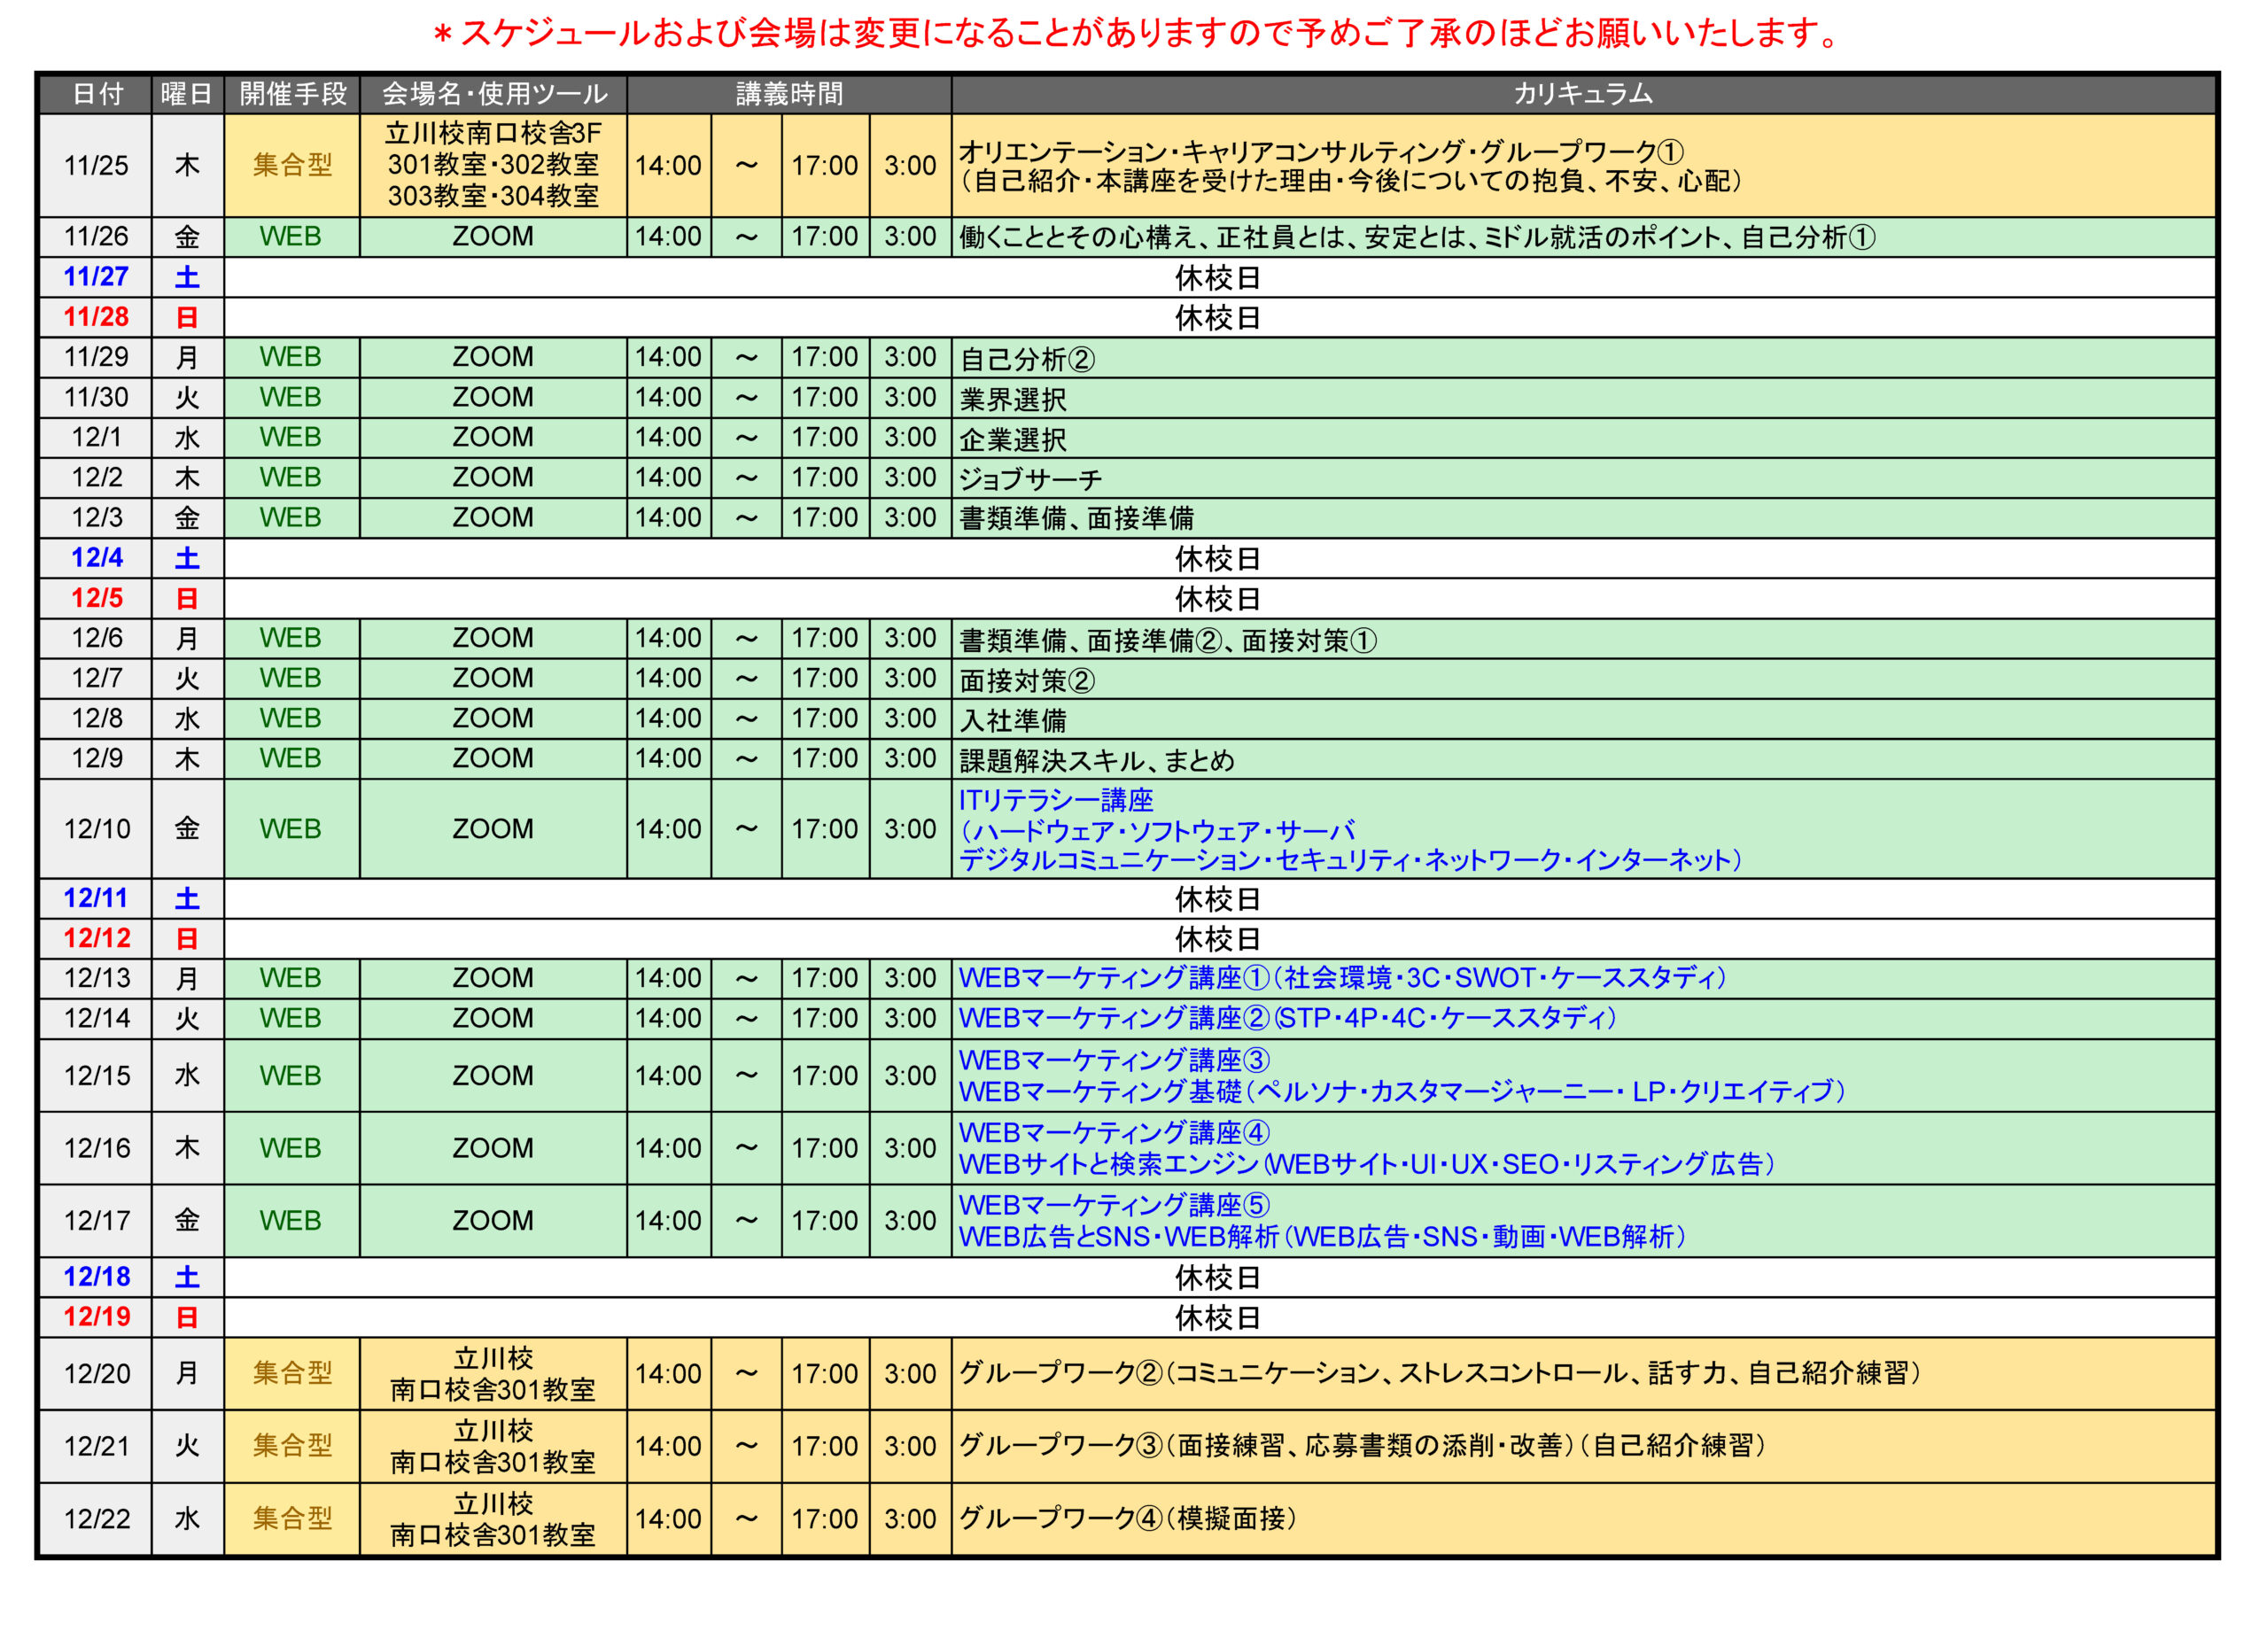The height and width of the screenshot is (1631, 2268).
Task: Click the 12/21 venue 南口校舎301教室
Action: coord(493,1446)
